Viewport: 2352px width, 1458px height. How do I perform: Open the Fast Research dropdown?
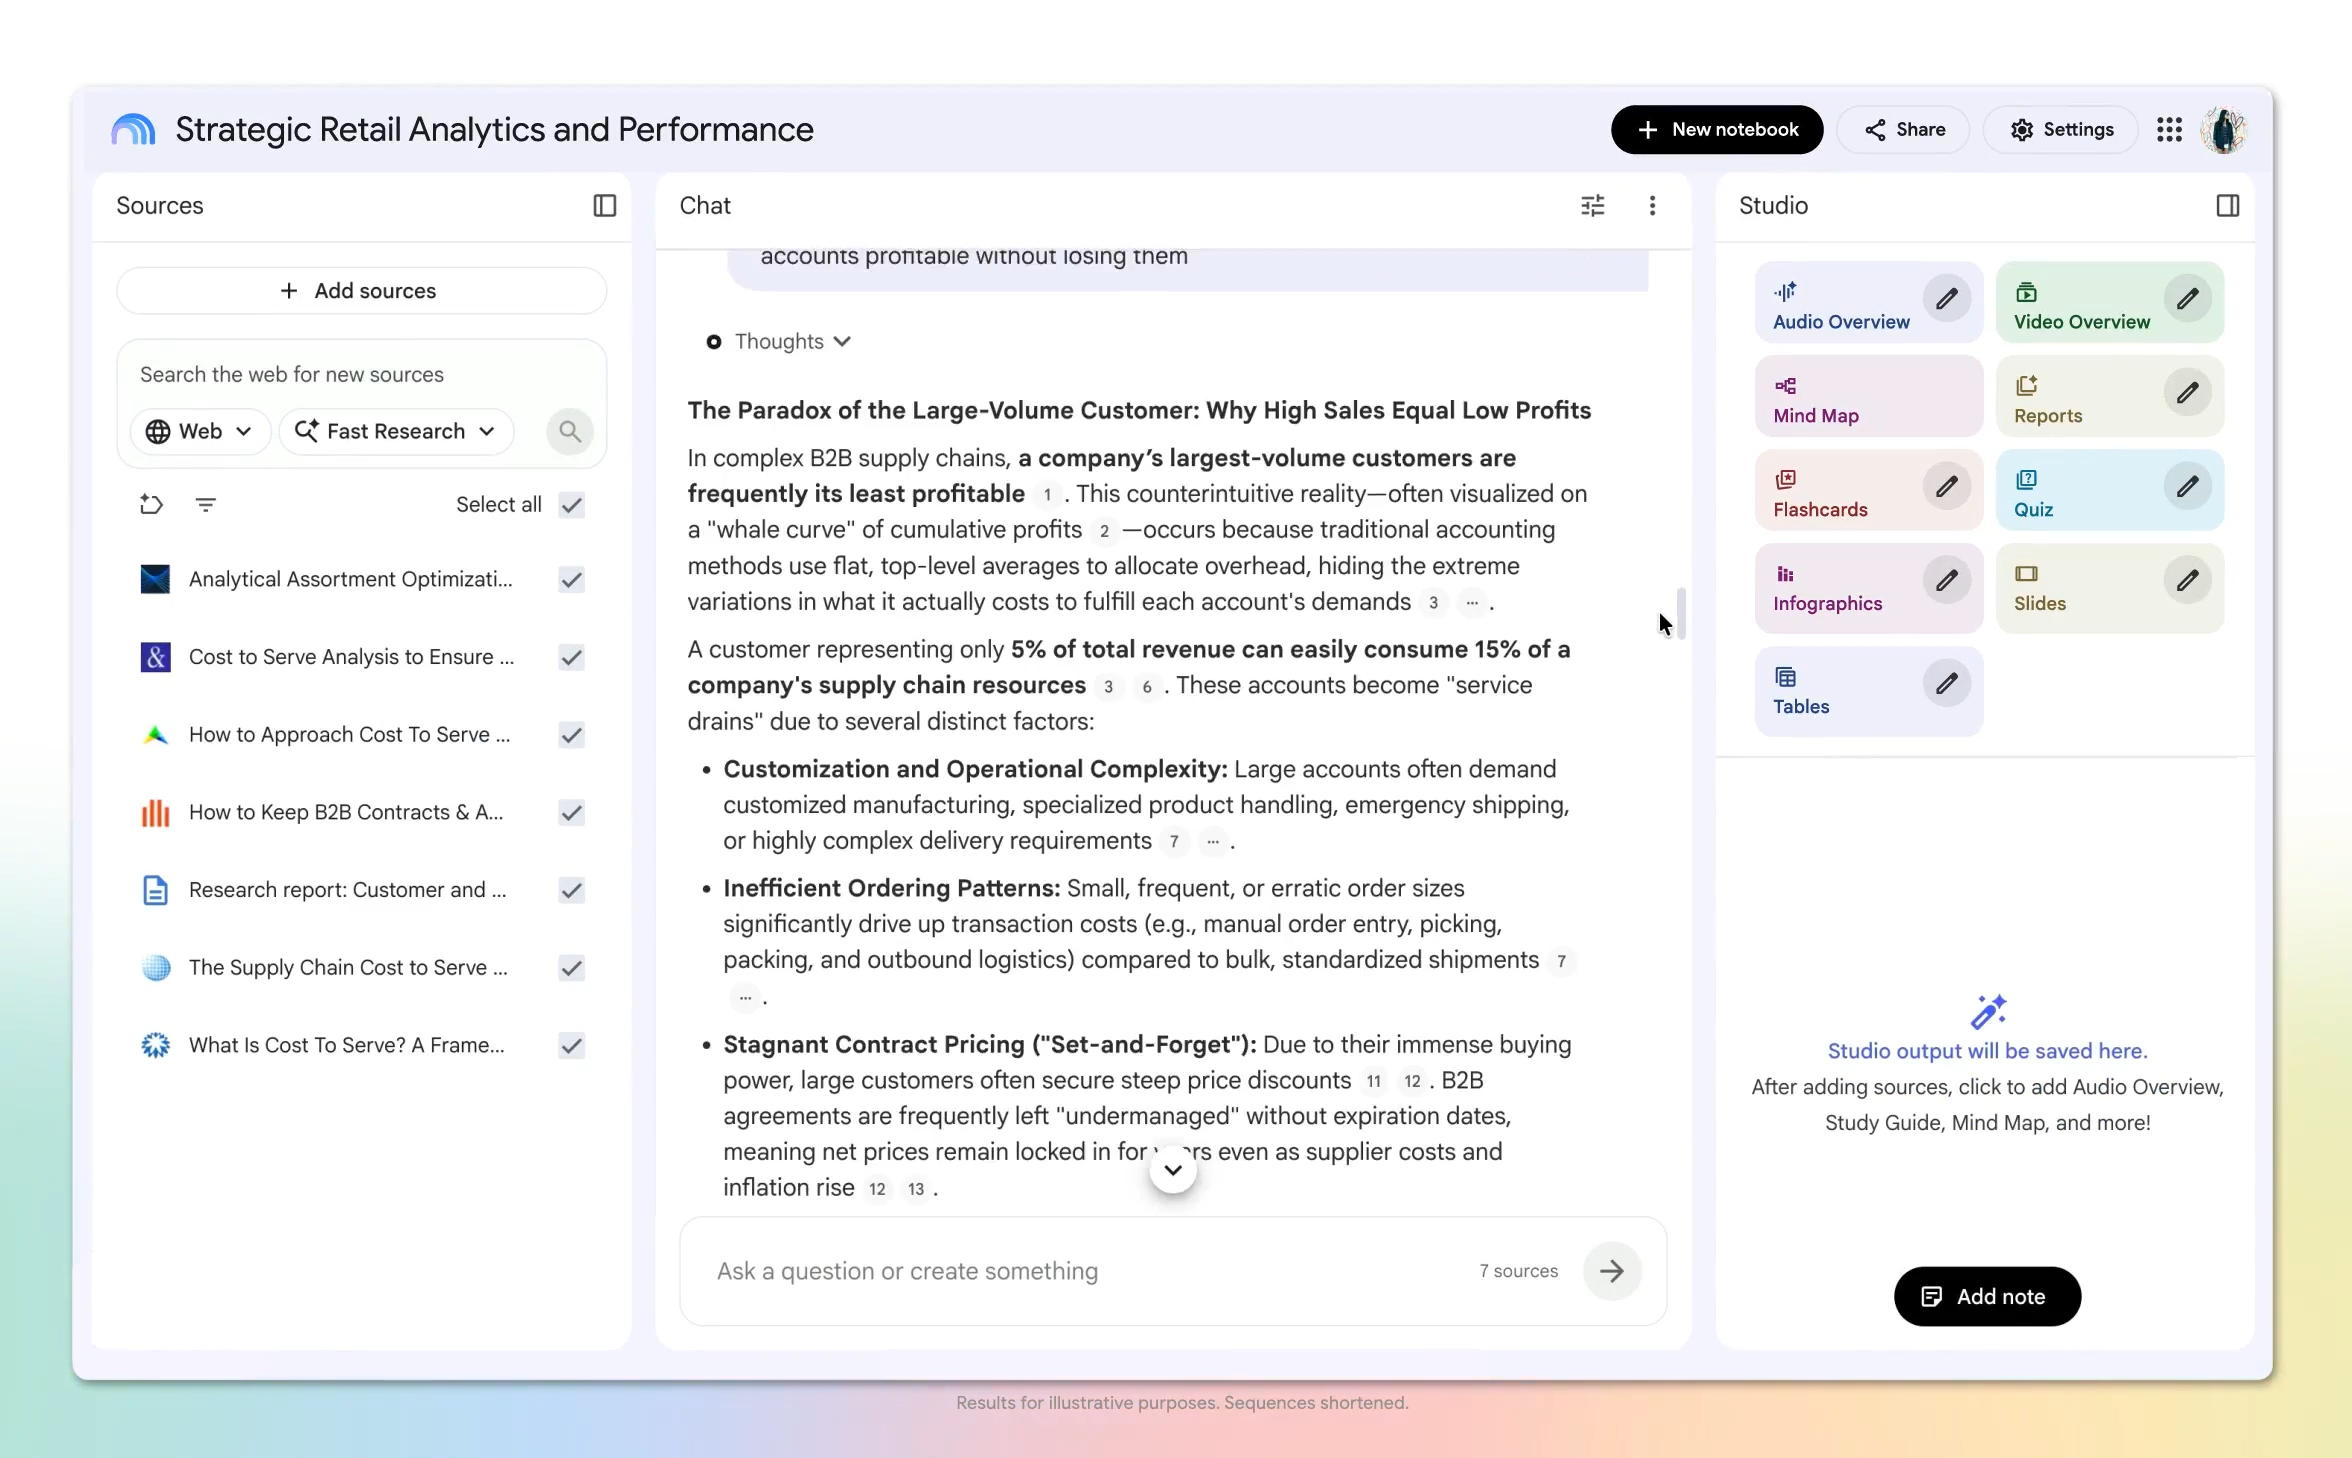click(x=396, y=431)
